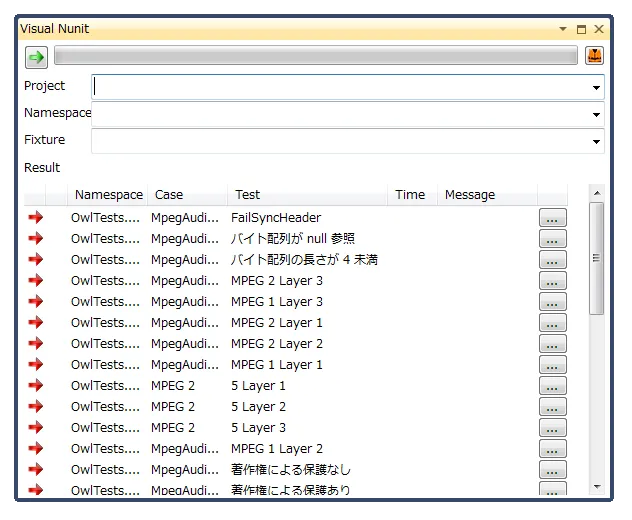
Task: Click the '...' button for 5 Layer 2
Action: [552, 407]
